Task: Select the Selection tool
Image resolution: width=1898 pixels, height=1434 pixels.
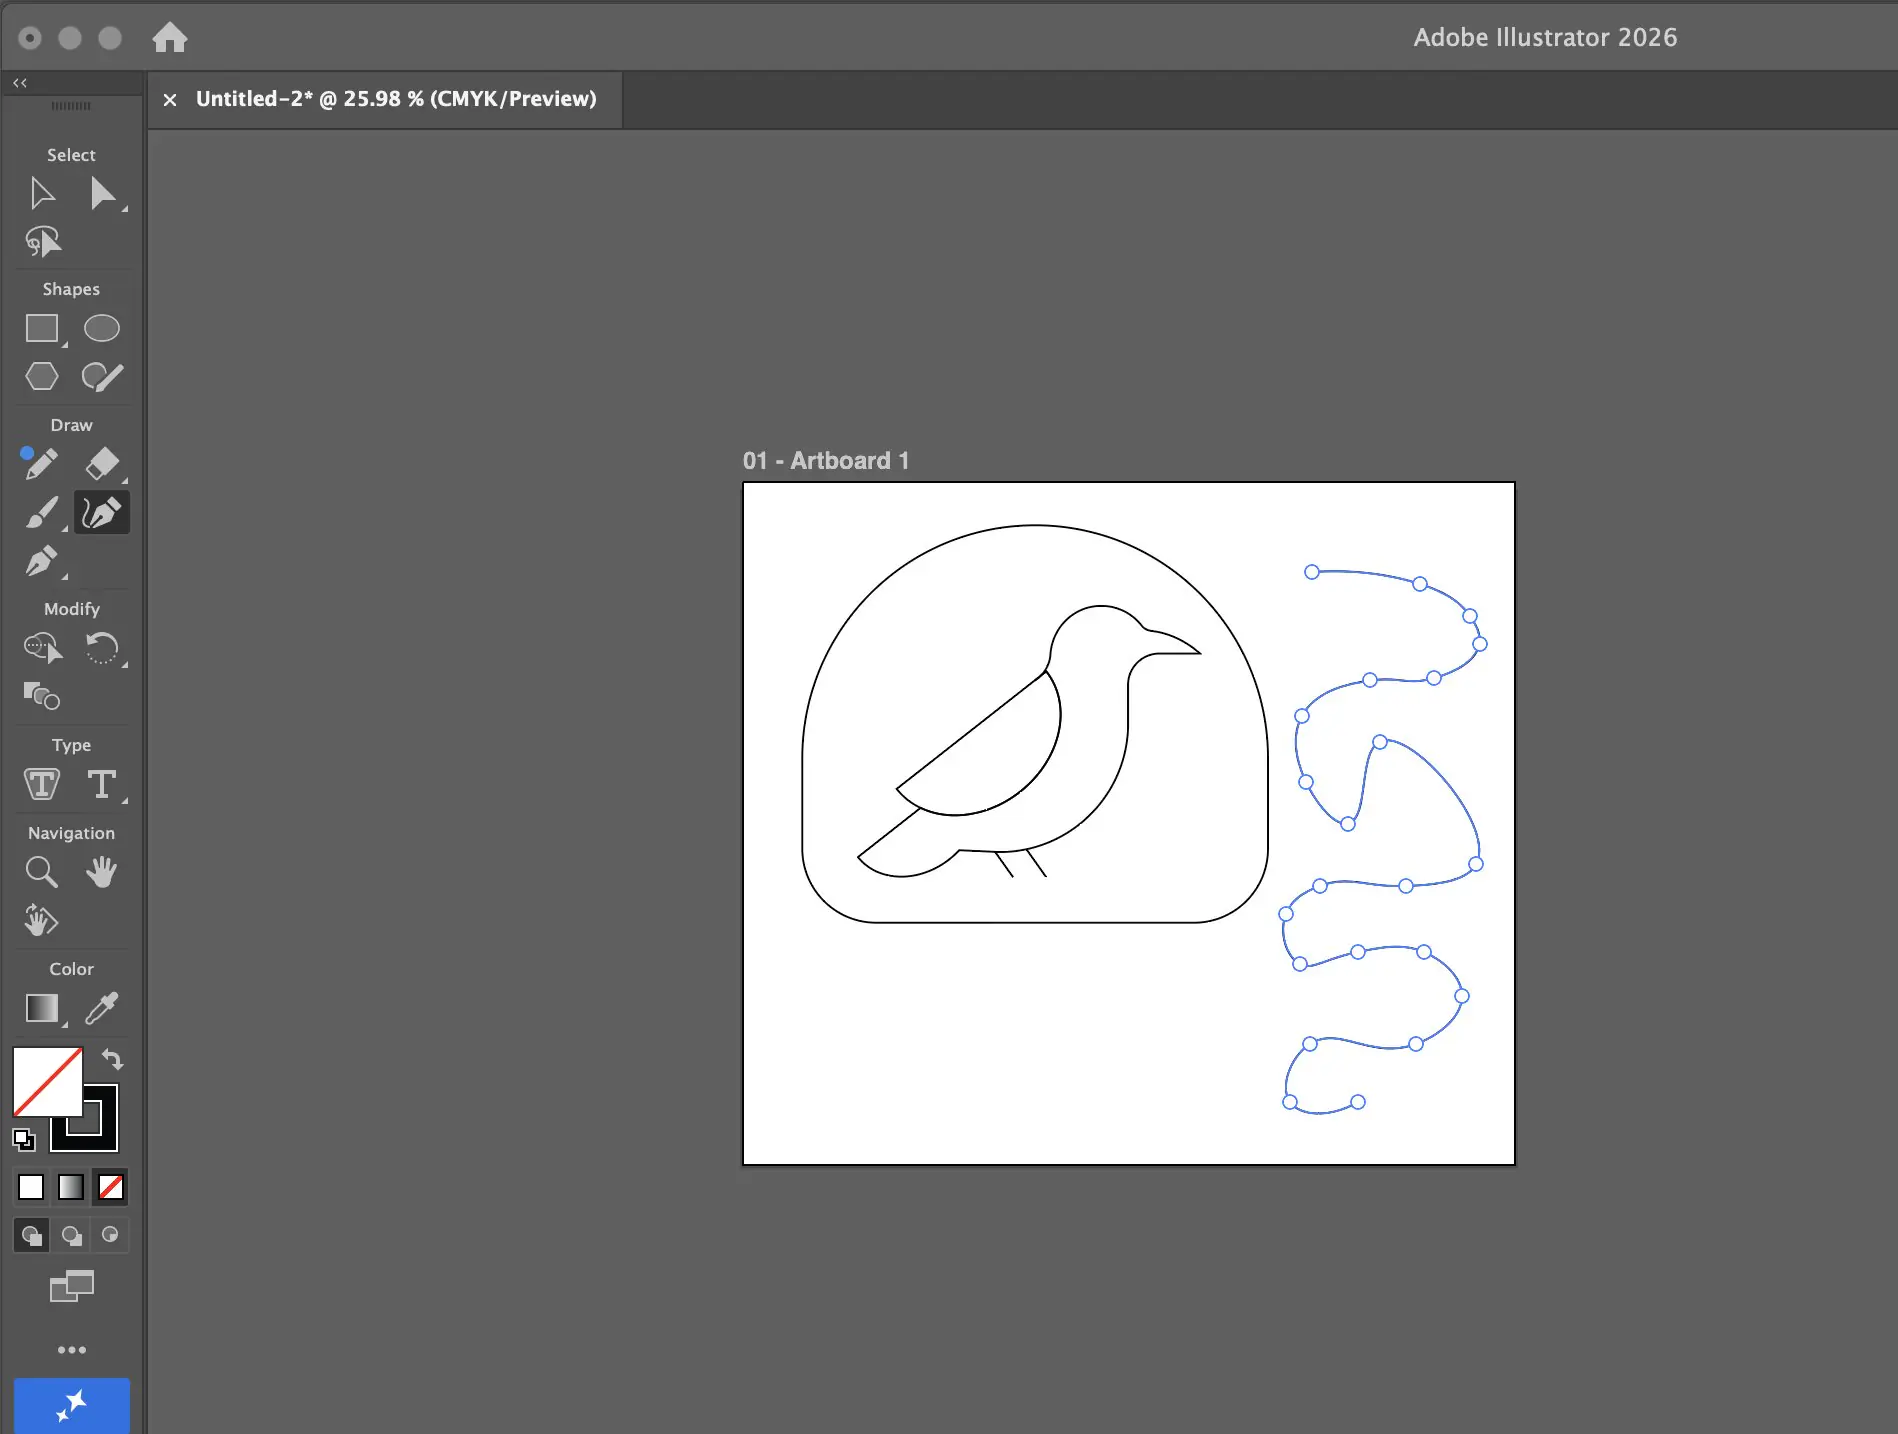Action: click(42, 193)
